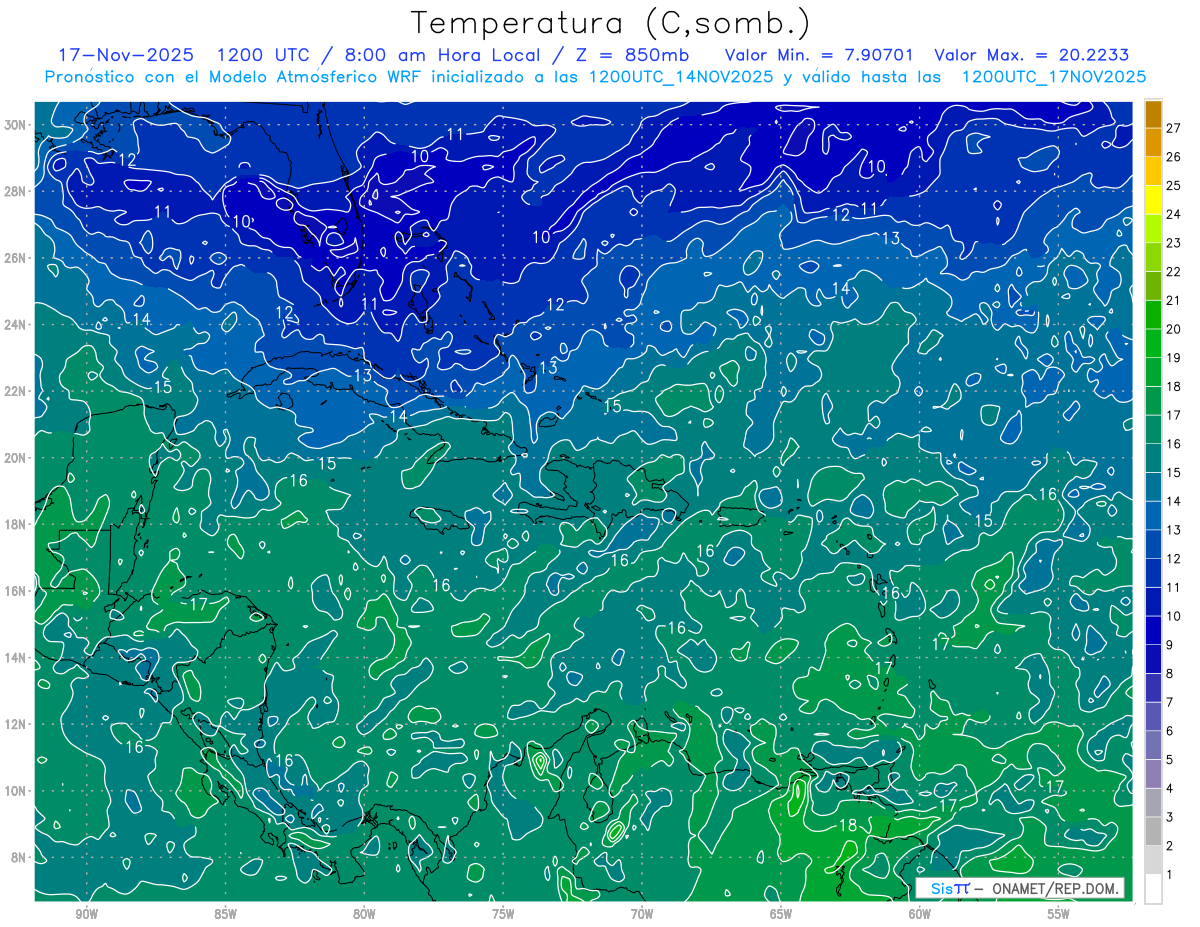The width and height of the screenshot is (1200, 927).
Task: Click legend value '27' on color scale
Action: pos(1174,127)
